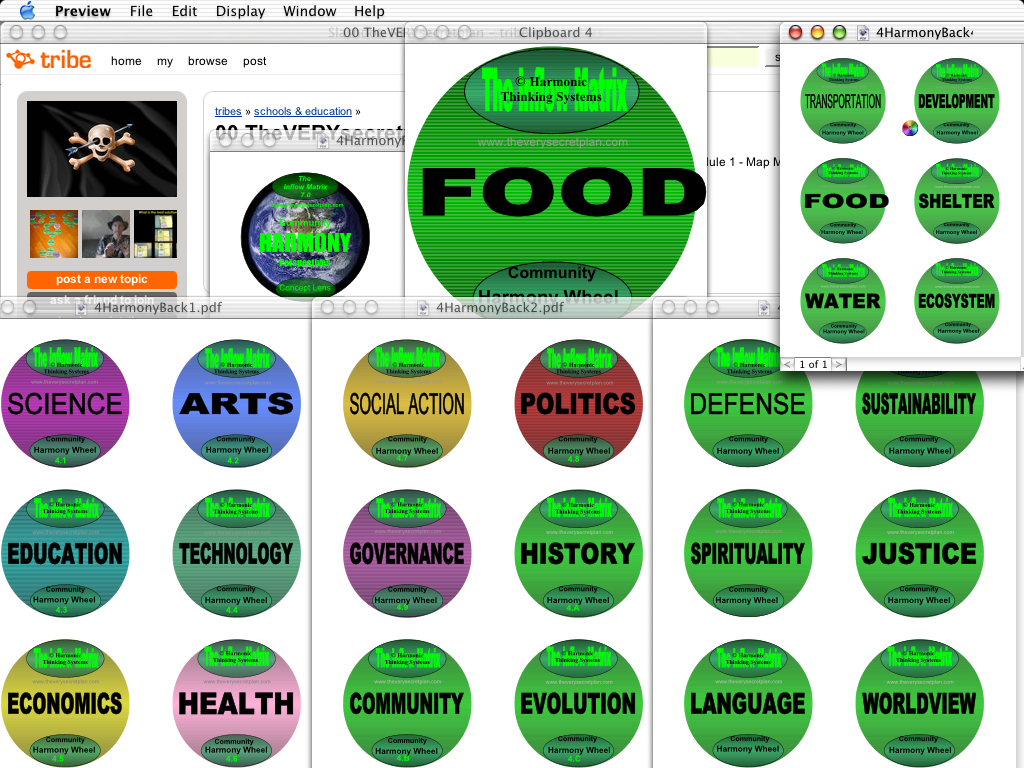Click the ARTS wheel icon
Screen dimensions: 1024x768
click(x=236, y=403)
